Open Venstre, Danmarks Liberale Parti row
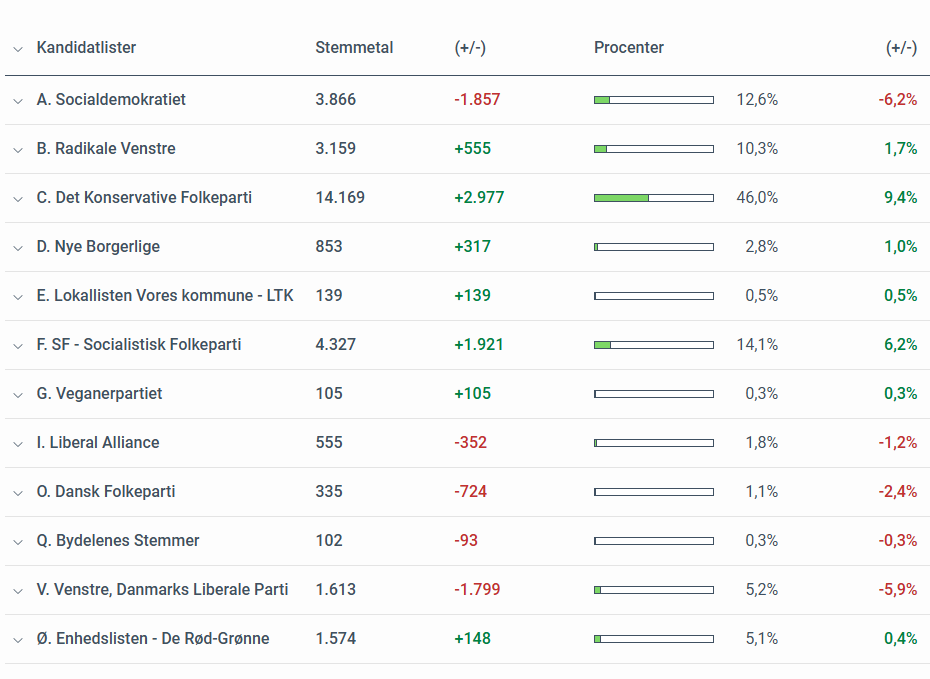The height and width of the screenshot is (679, 930). pyautogui.click(x=162, y=590)
